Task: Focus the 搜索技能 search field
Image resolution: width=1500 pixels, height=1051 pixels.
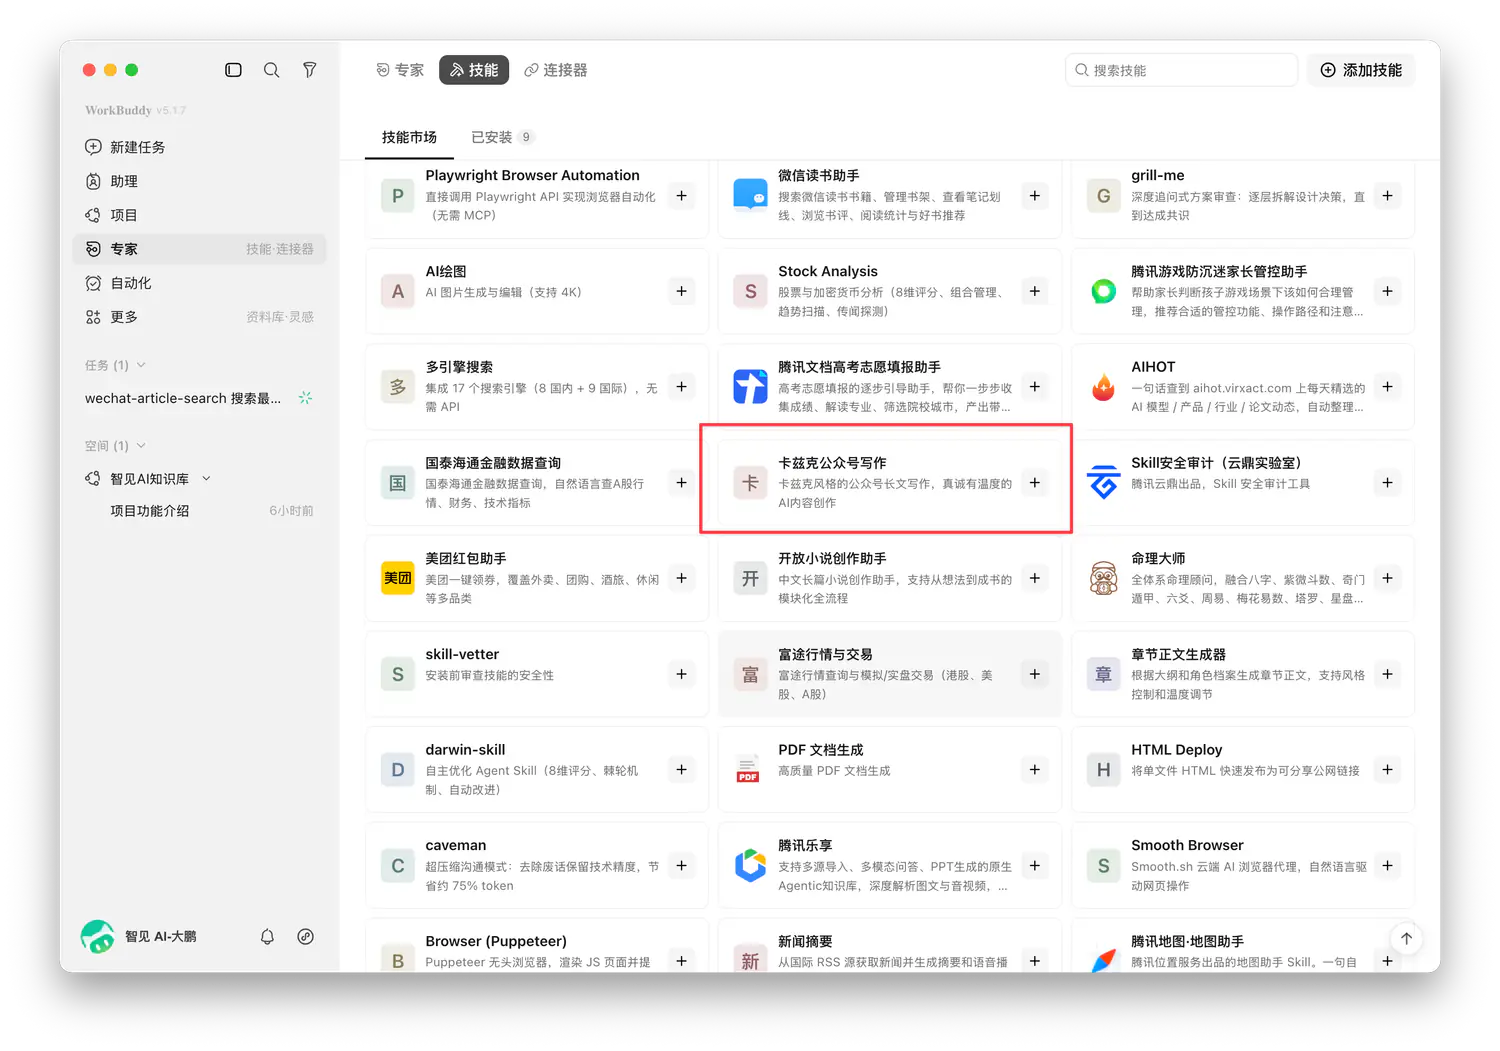Action: 1181,70
